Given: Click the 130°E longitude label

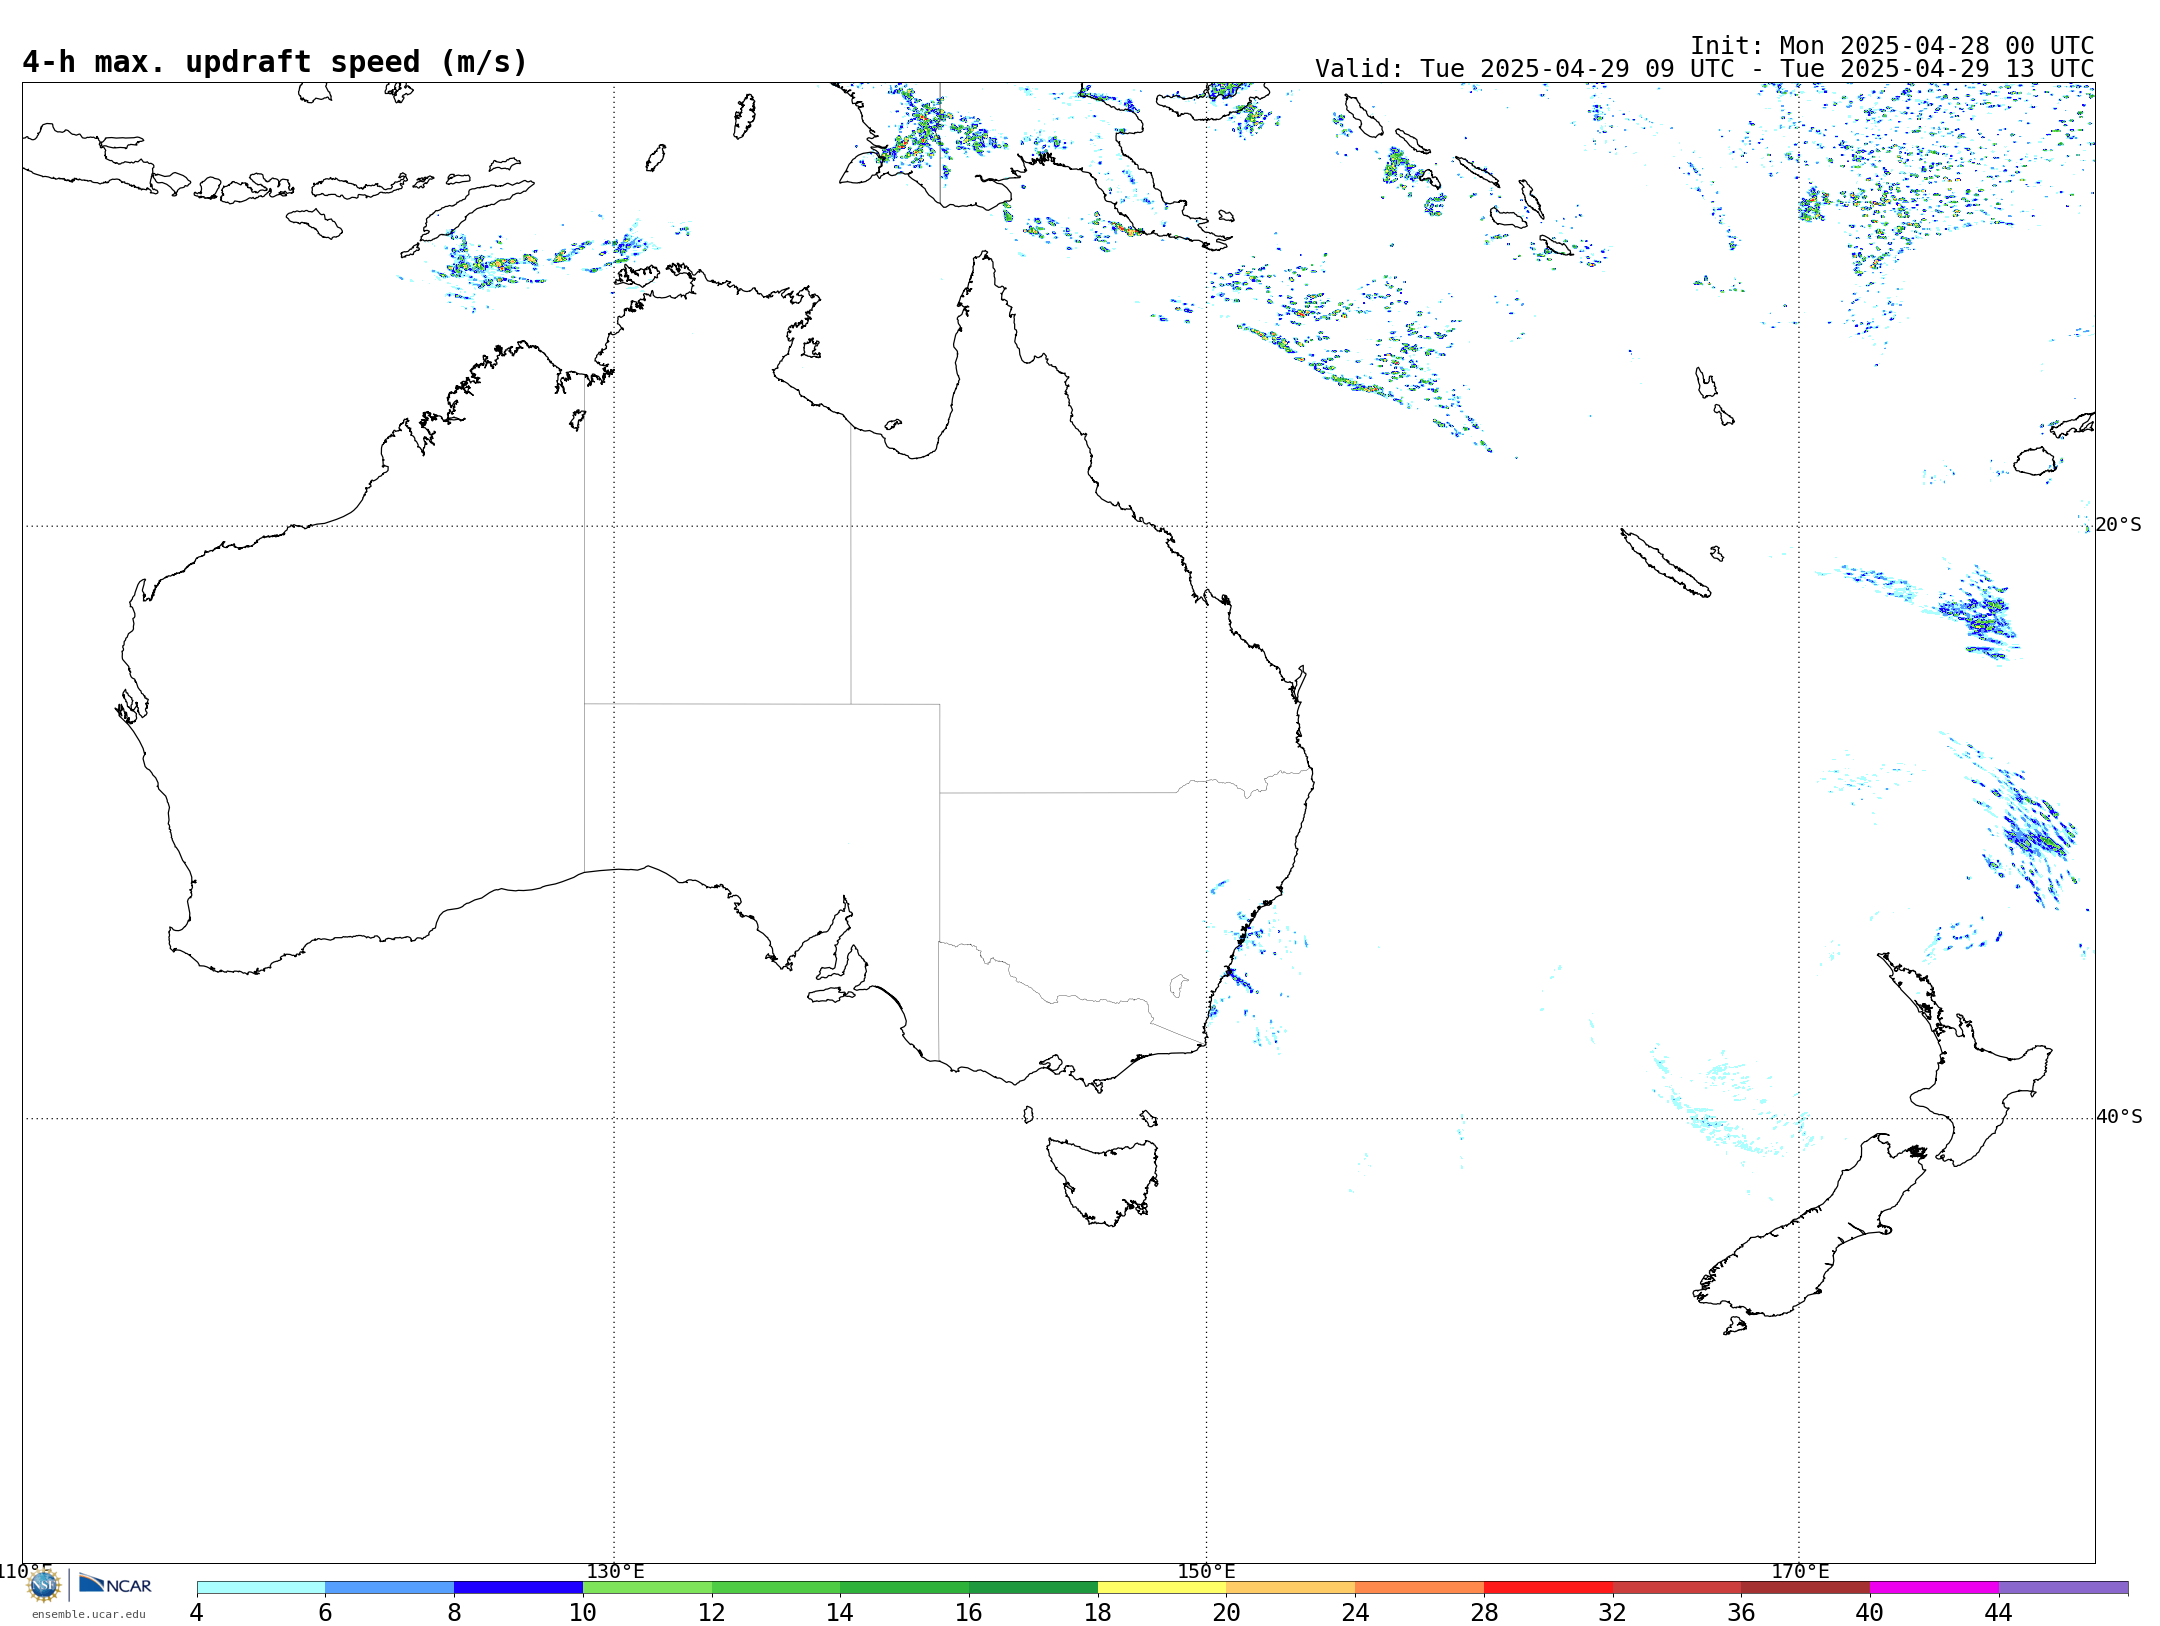Looking at the screenshot, I should click(615, 1571).
